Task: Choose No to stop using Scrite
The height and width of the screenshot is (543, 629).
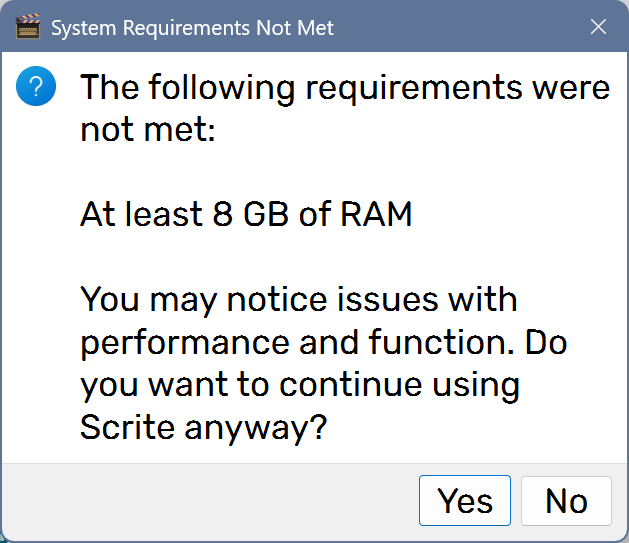Action: pos(566,500)
